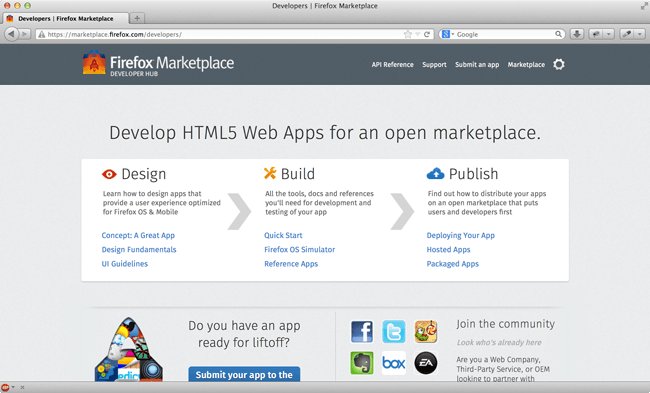Open the Box logo icon
Viewport: 650px width, 393px height.
pos(393,363)
